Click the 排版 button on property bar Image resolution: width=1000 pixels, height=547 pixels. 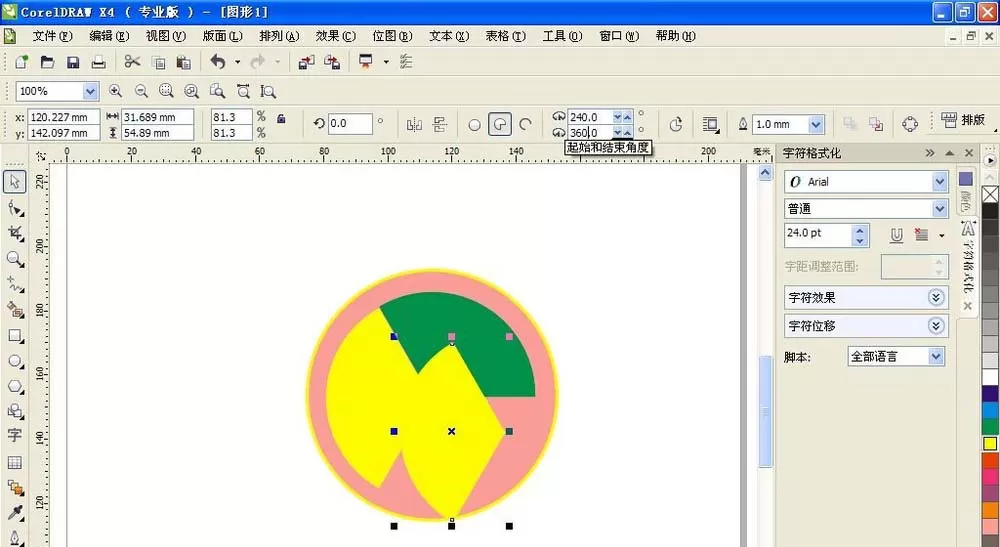(964, 120)
